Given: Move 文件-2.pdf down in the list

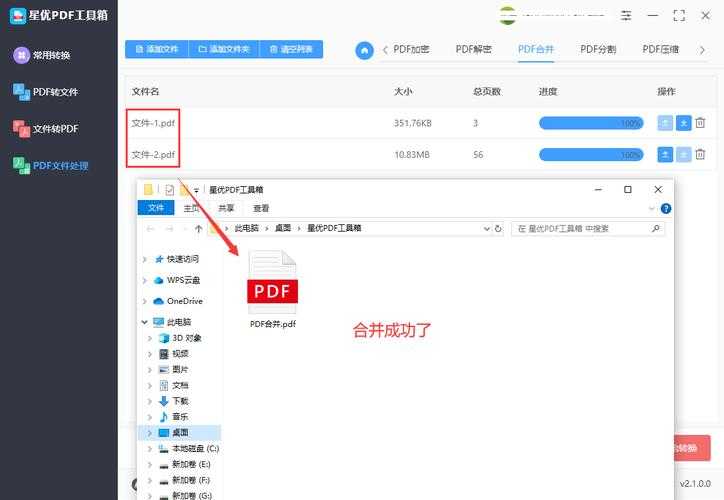Looking at the screenshot, I should [683, 155].
